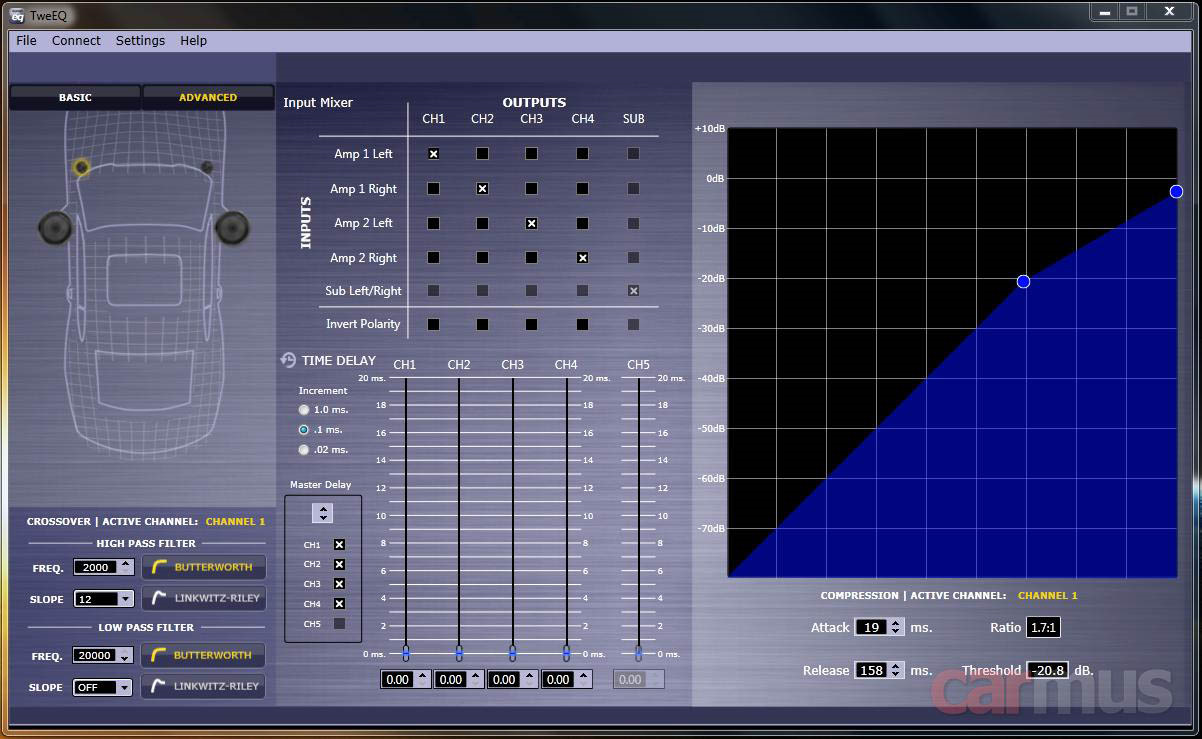The height and width of the screenshot is (739, 1202).
Task: Click the CH1 delay 0.00 value field
Action: [x=398, y=679]
